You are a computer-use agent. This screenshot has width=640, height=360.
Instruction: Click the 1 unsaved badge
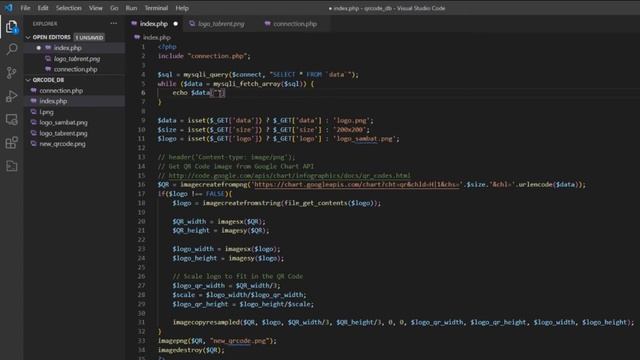tap(89, 37)
